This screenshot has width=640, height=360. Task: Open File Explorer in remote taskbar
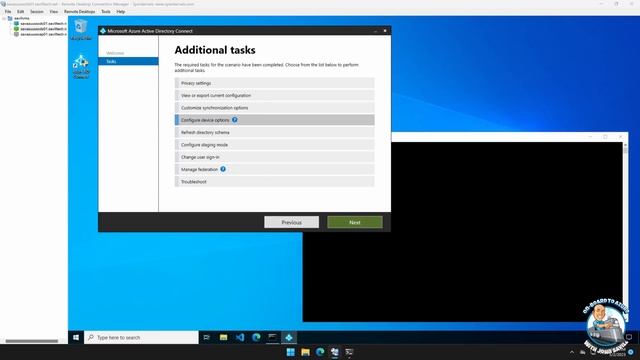pyautogui.click(x=223, y=337)
